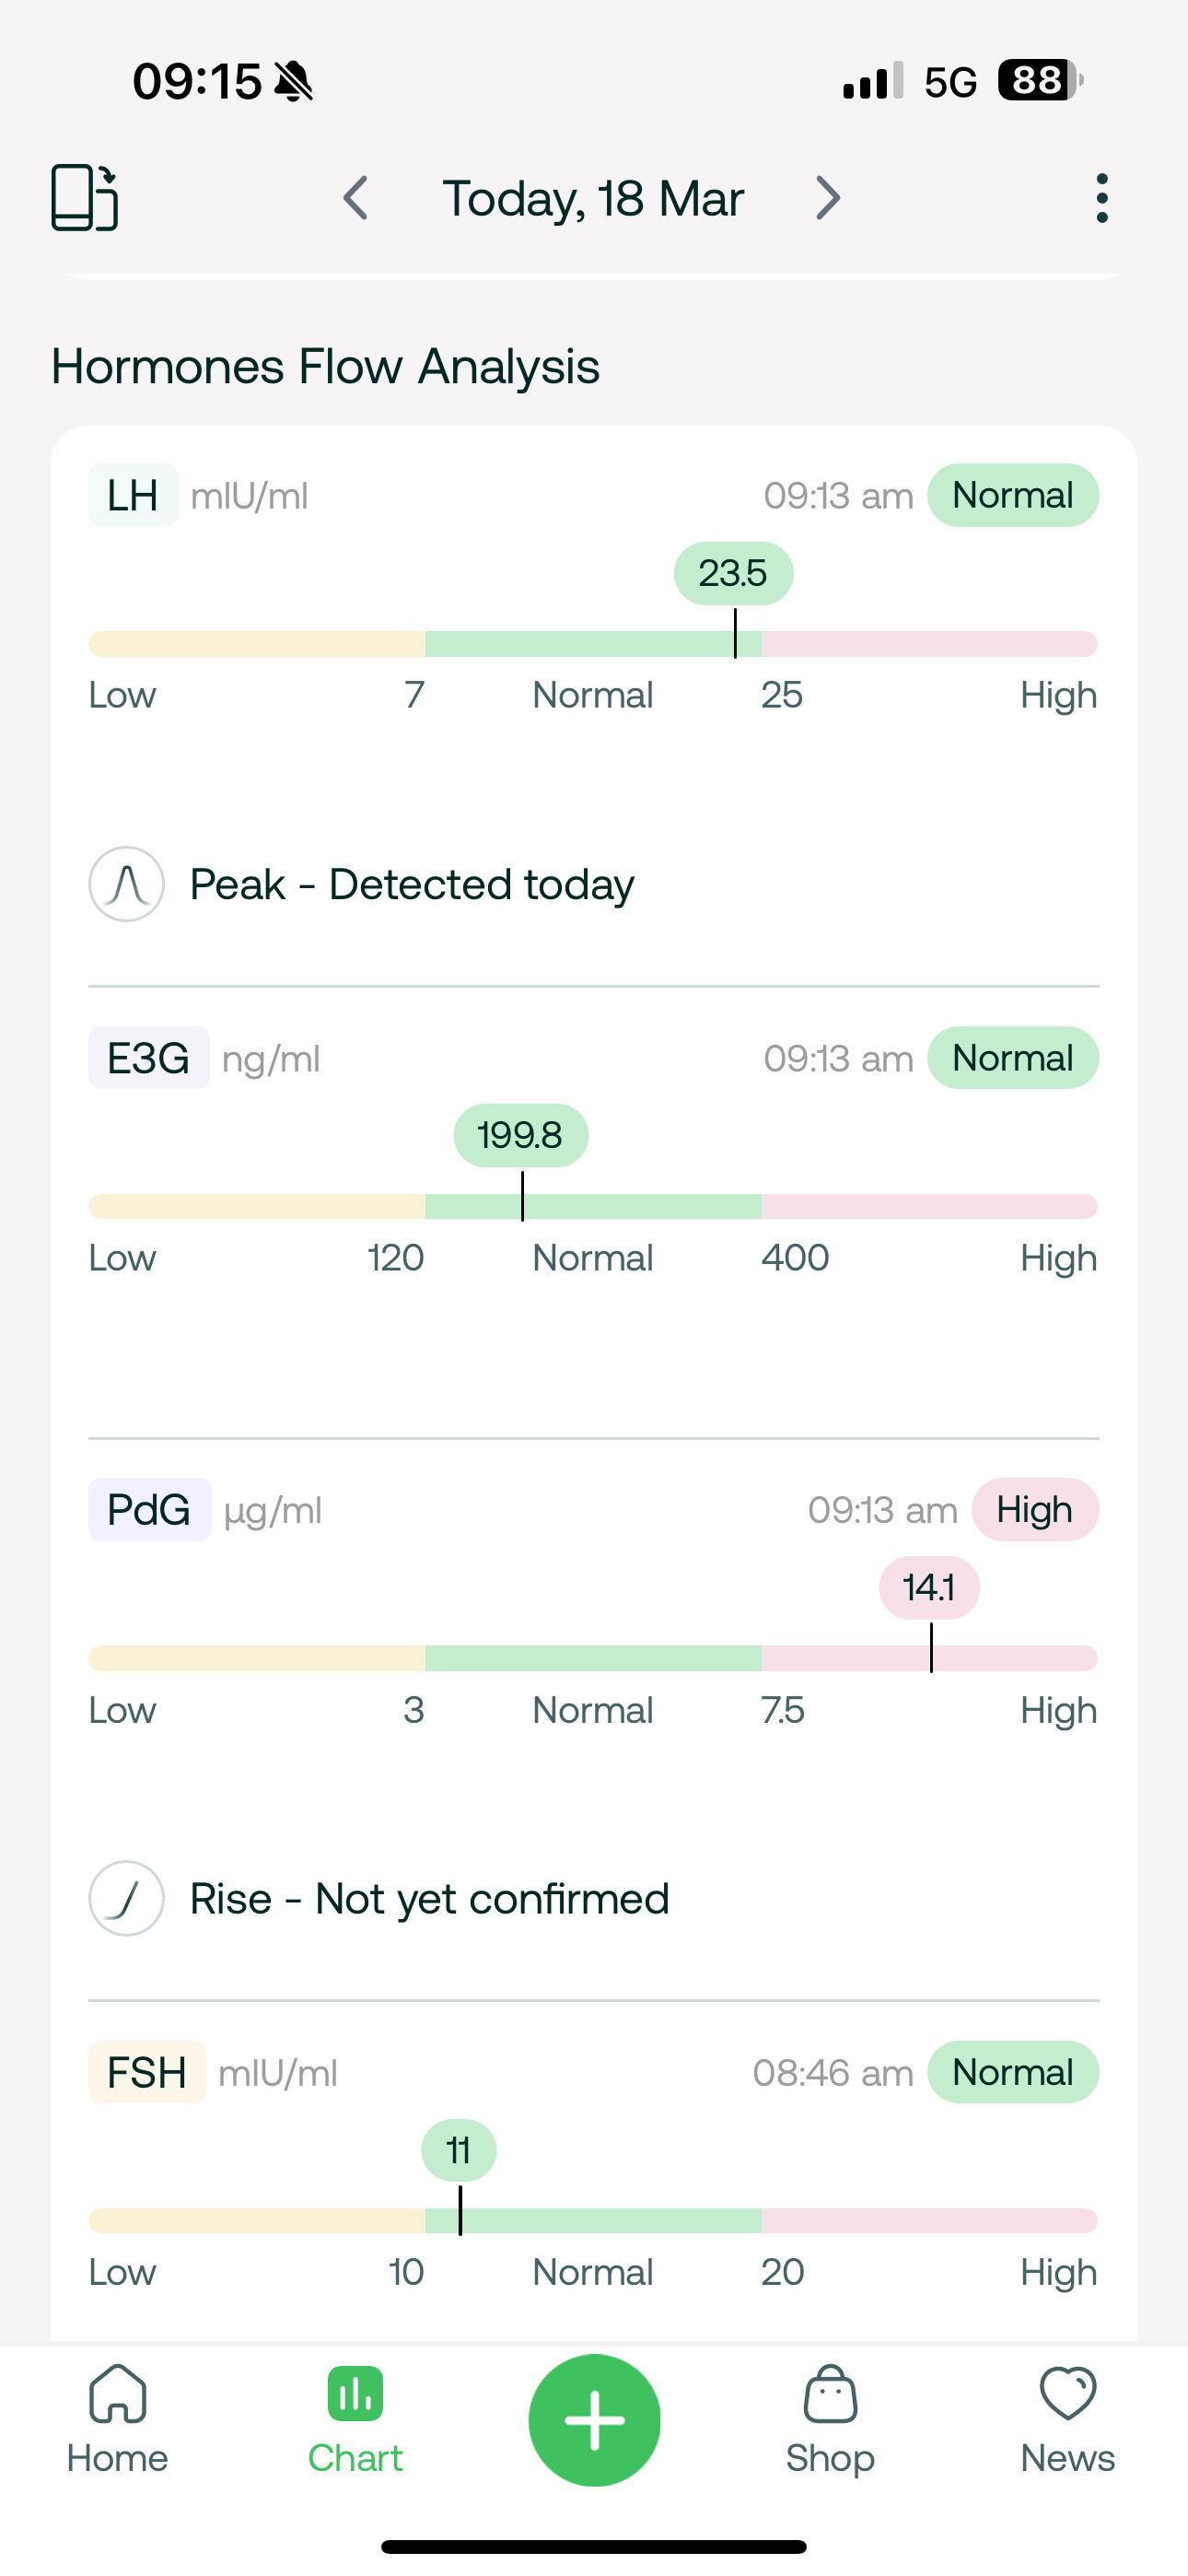This screenshot has height=2576, width=1188.
Task: Tap the LH peak curve icon
Action: (x=127, y=884)
